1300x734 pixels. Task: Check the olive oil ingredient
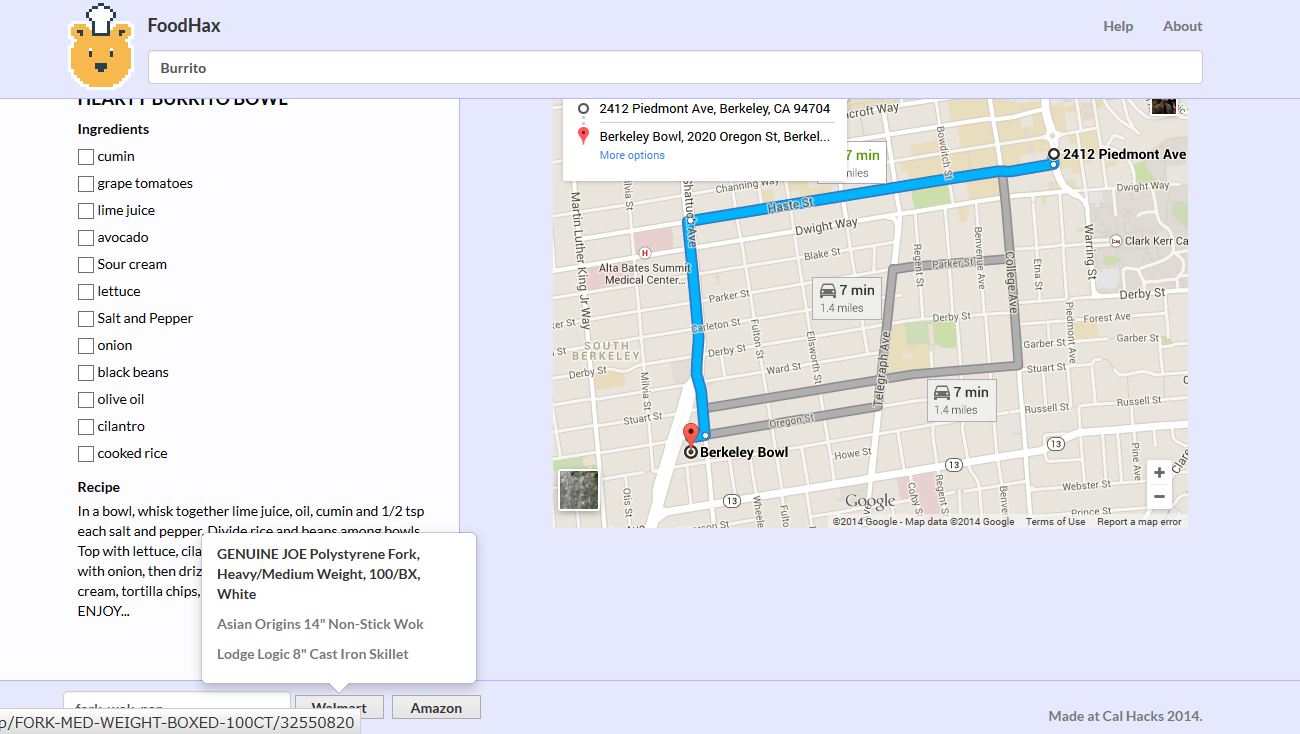pyautogui.click(x=86, y=400)
